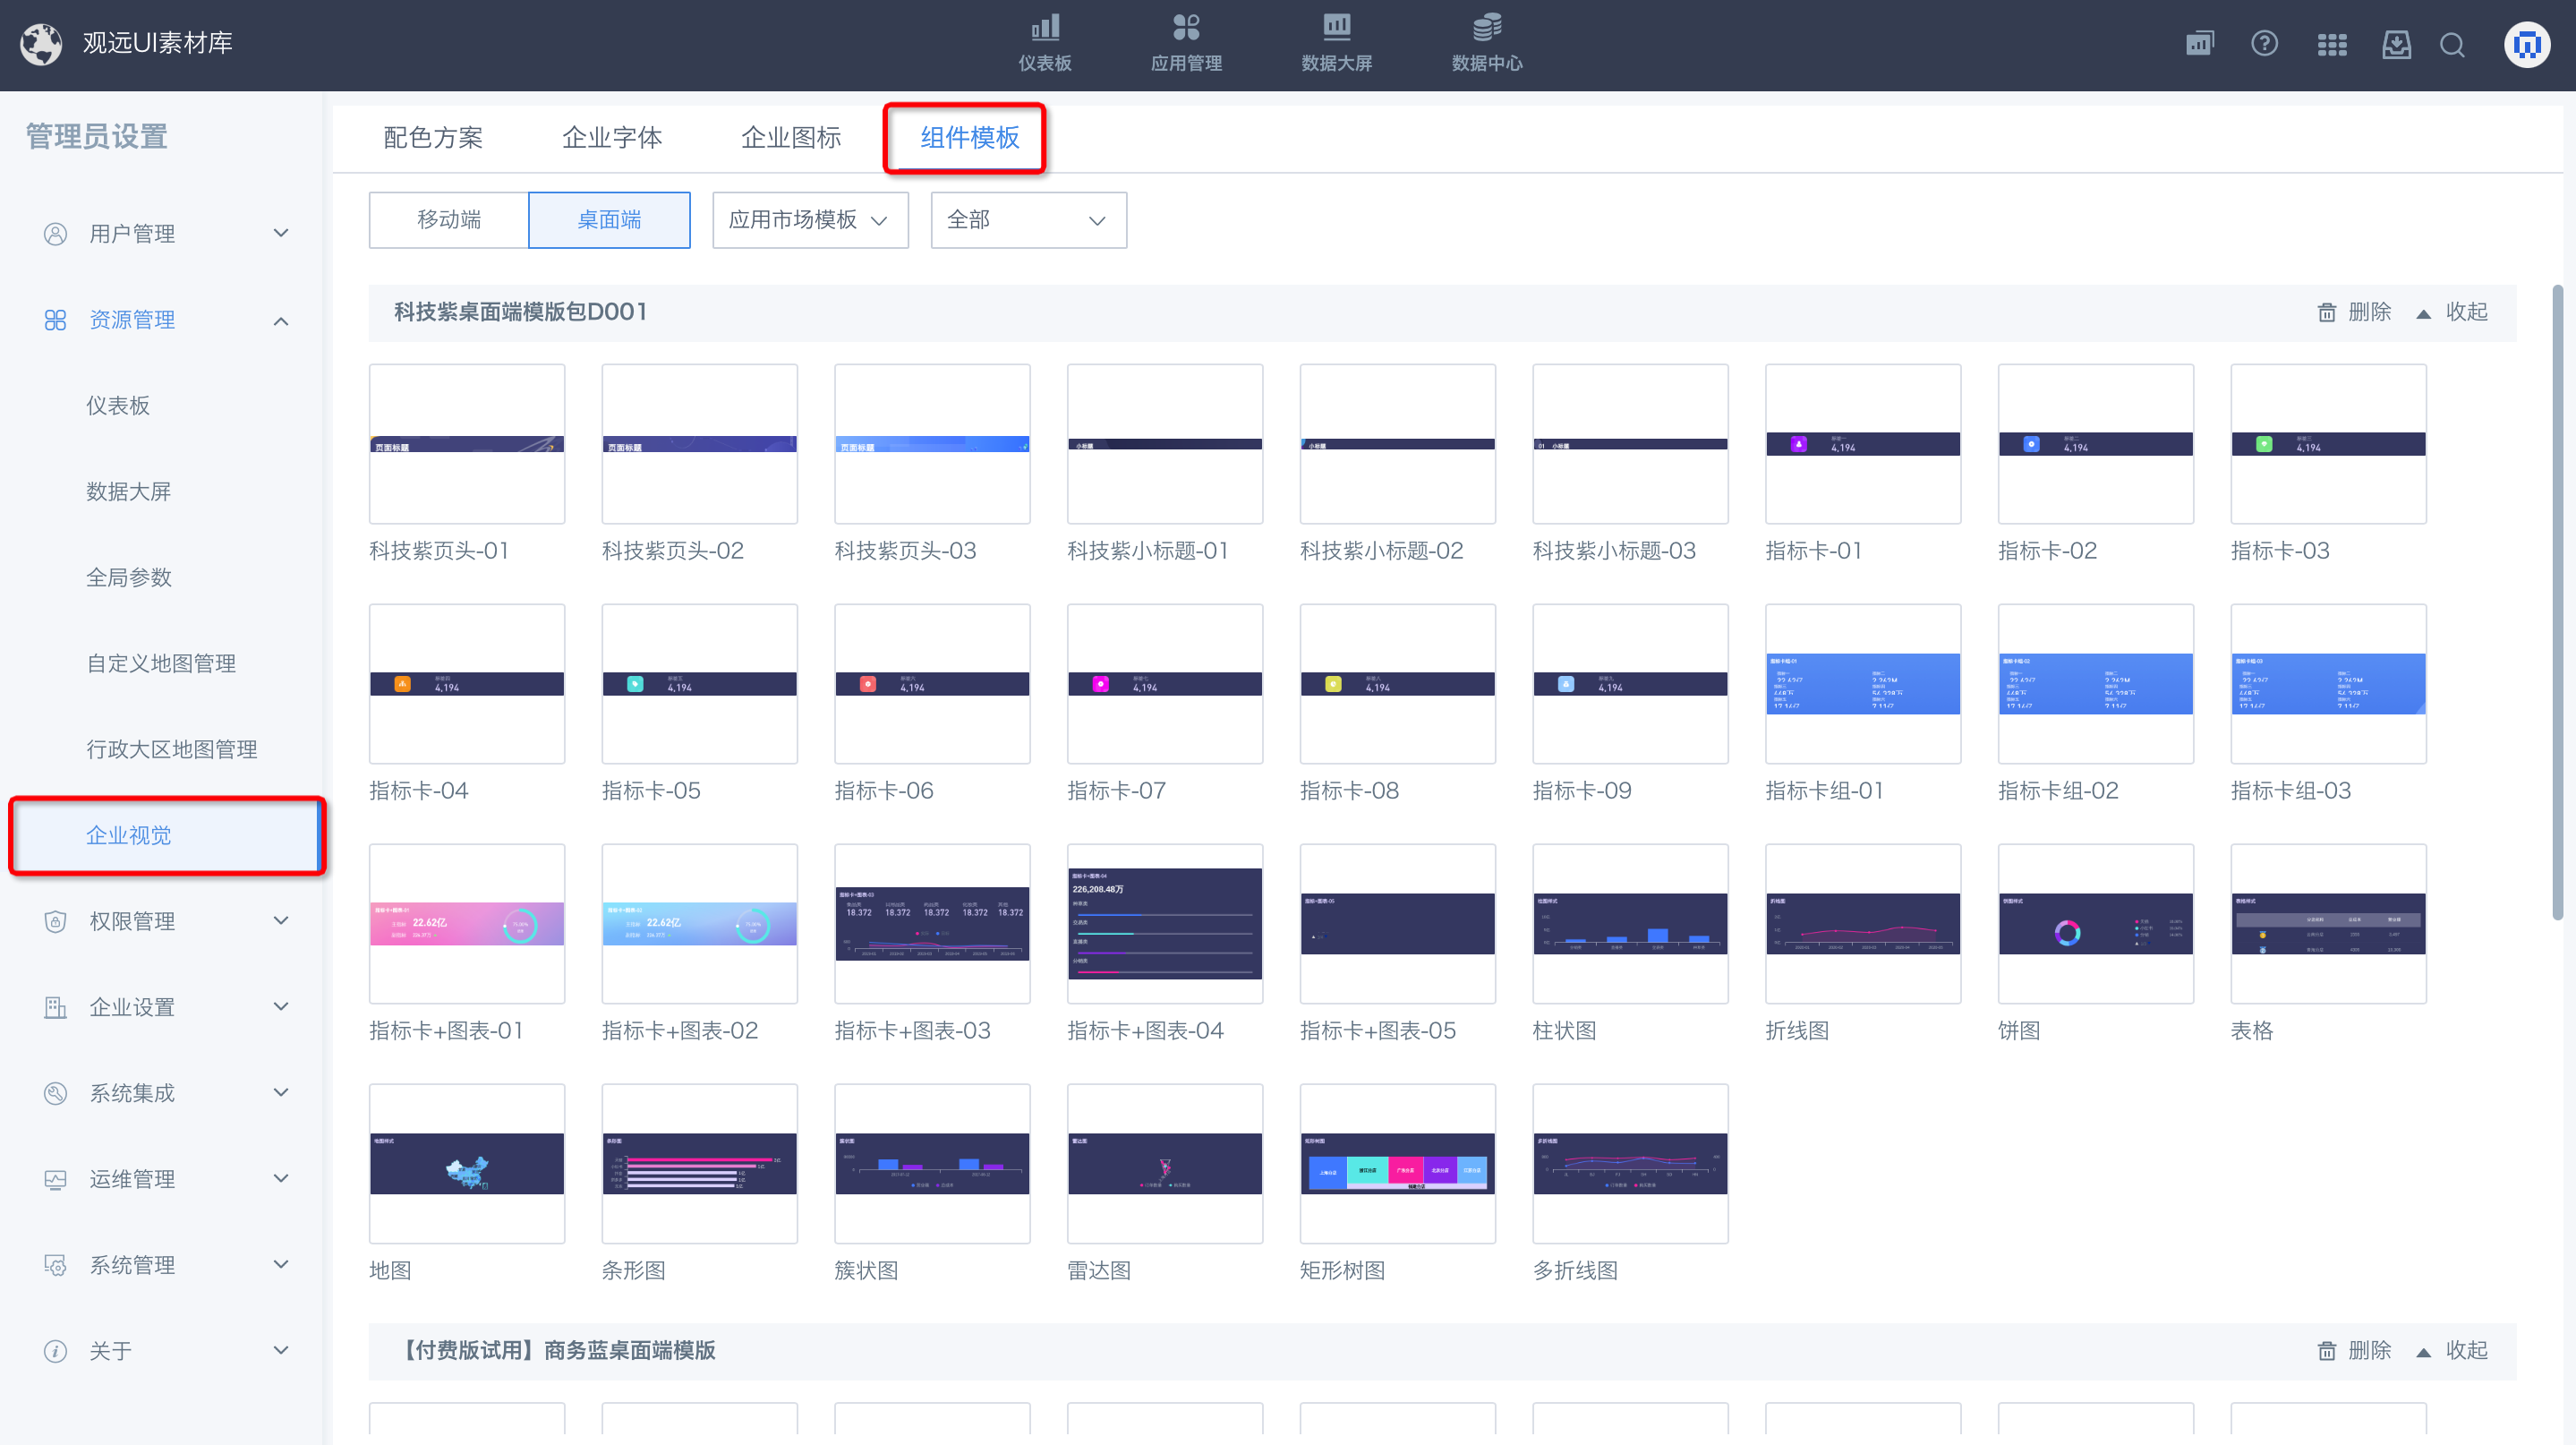
Task: Switch to the 组件模板 tab
Action: coord(969,137)
